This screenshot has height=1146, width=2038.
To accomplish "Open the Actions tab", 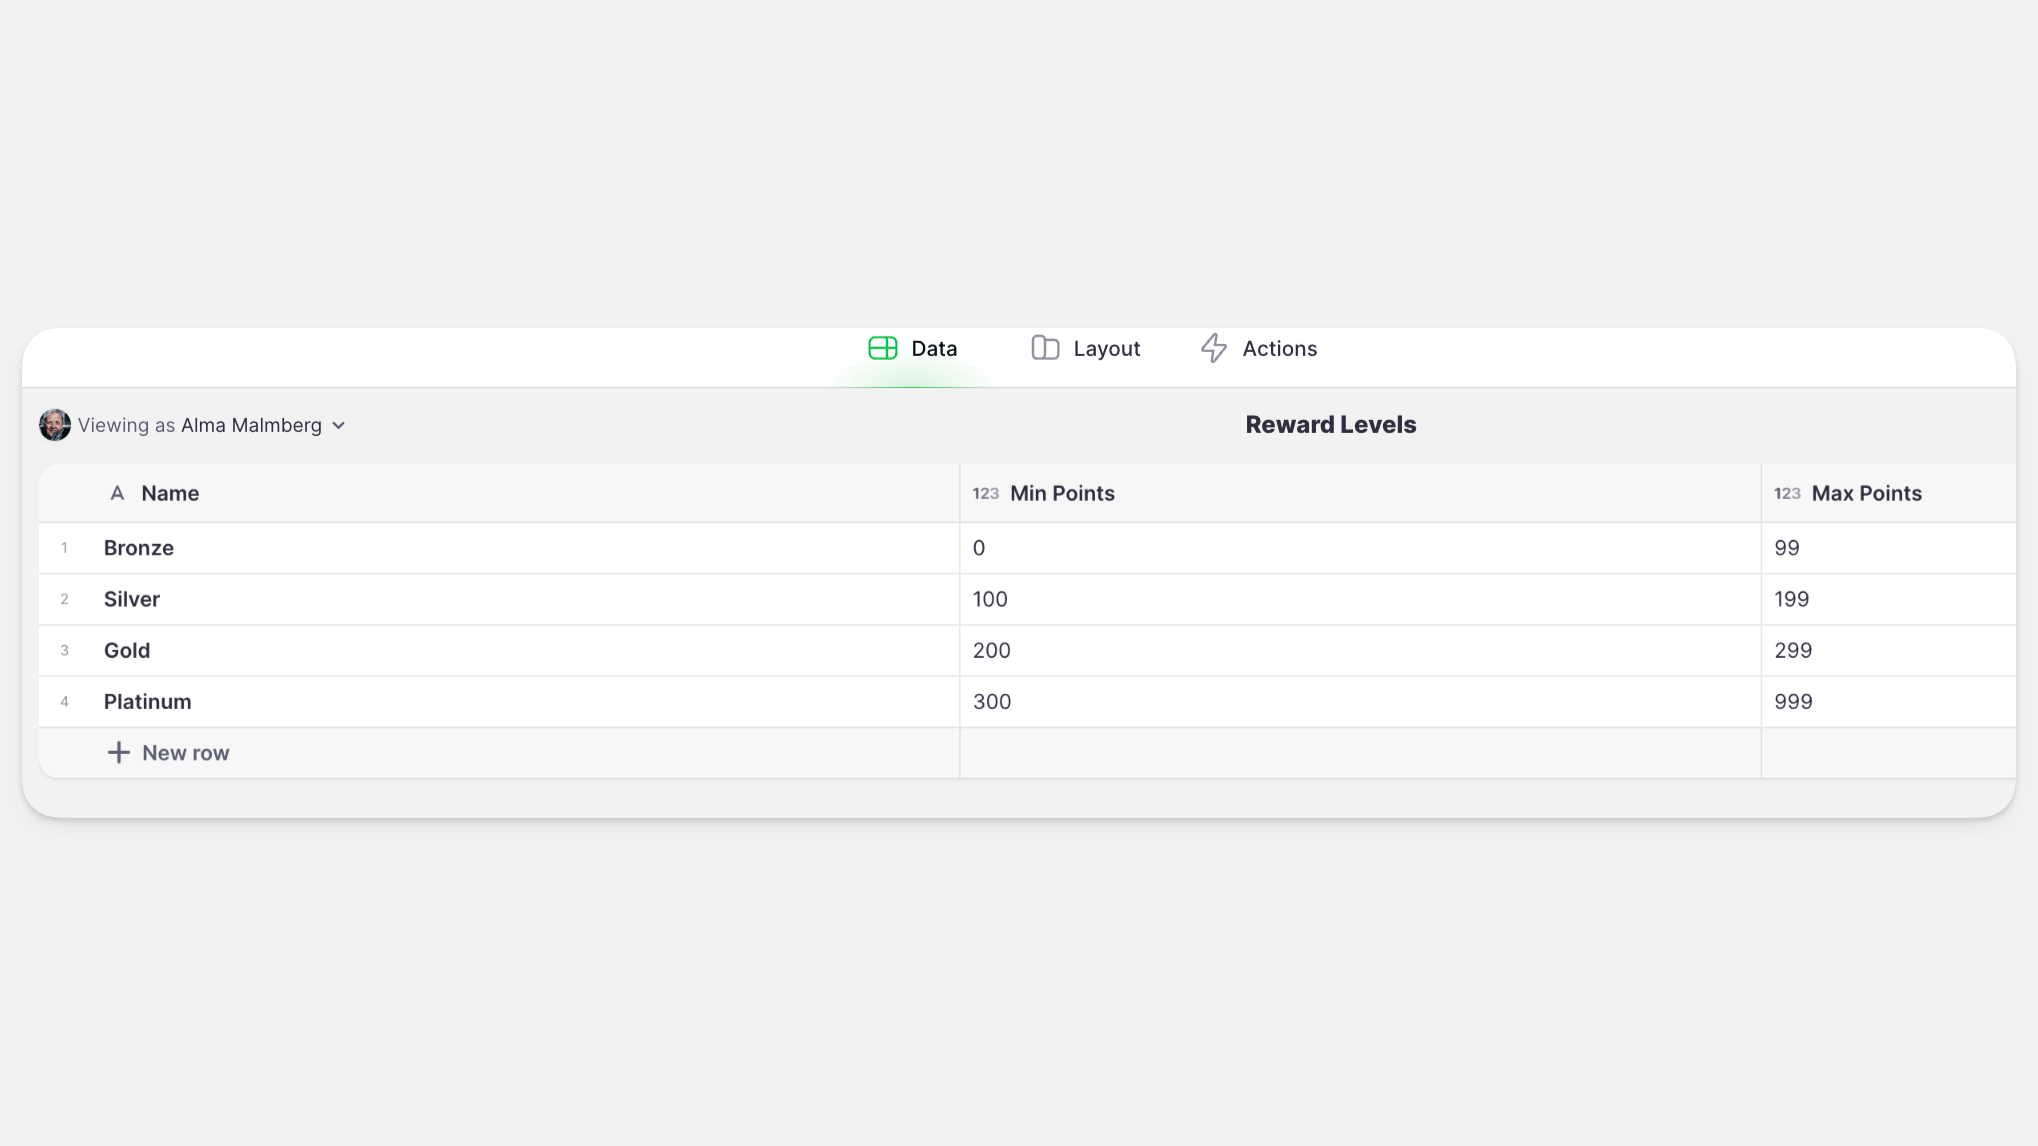I will pos(1279,349).
